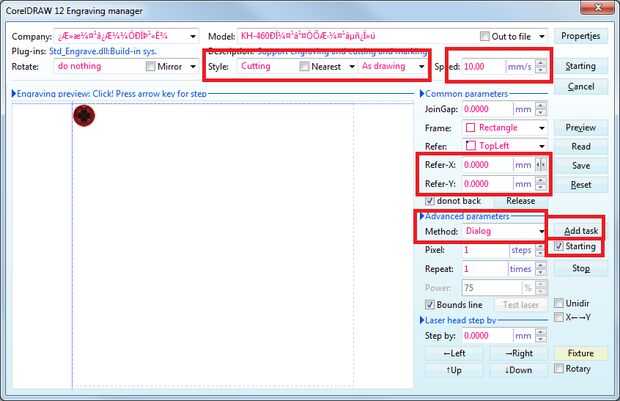Screen dimensions: 620x401
Task: Enable the Unidir checkbox
Action: point(558,303)
